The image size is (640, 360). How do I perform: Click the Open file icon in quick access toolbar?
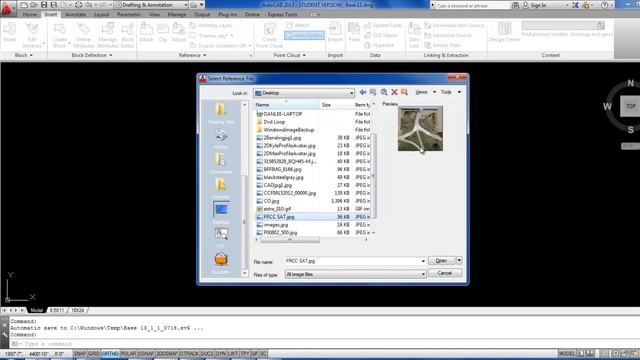click(34, 5)
